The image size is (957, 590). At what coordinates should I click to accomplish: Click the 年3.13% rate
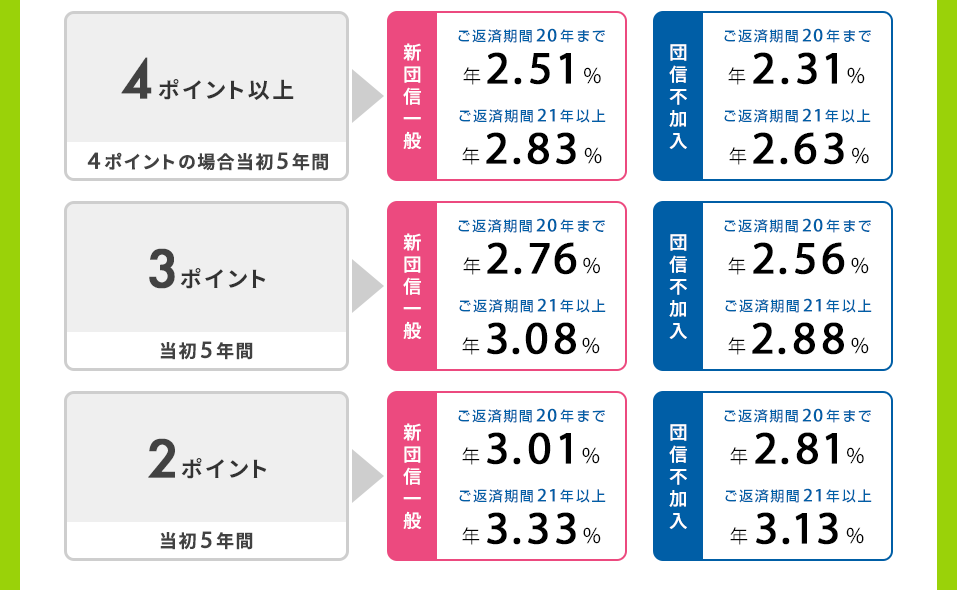tap(797, 530)
